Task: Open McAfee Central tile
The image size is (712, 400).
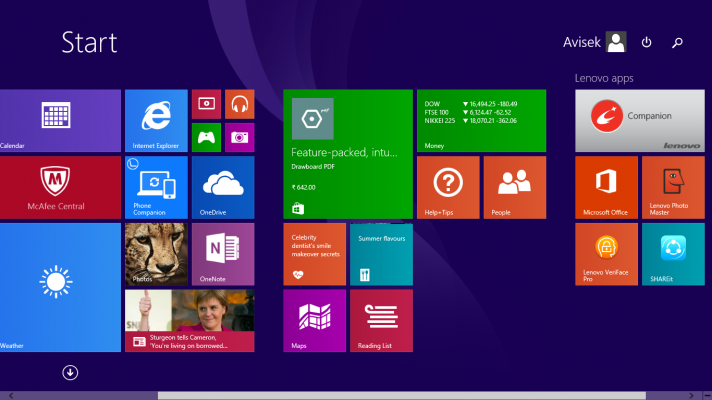Action: point(60,188)
